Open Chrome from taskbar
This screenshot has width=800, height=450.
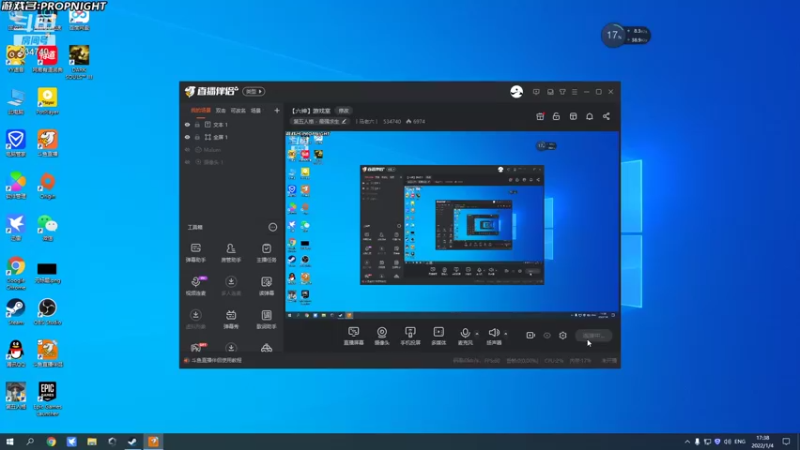[x=51, y=441]
